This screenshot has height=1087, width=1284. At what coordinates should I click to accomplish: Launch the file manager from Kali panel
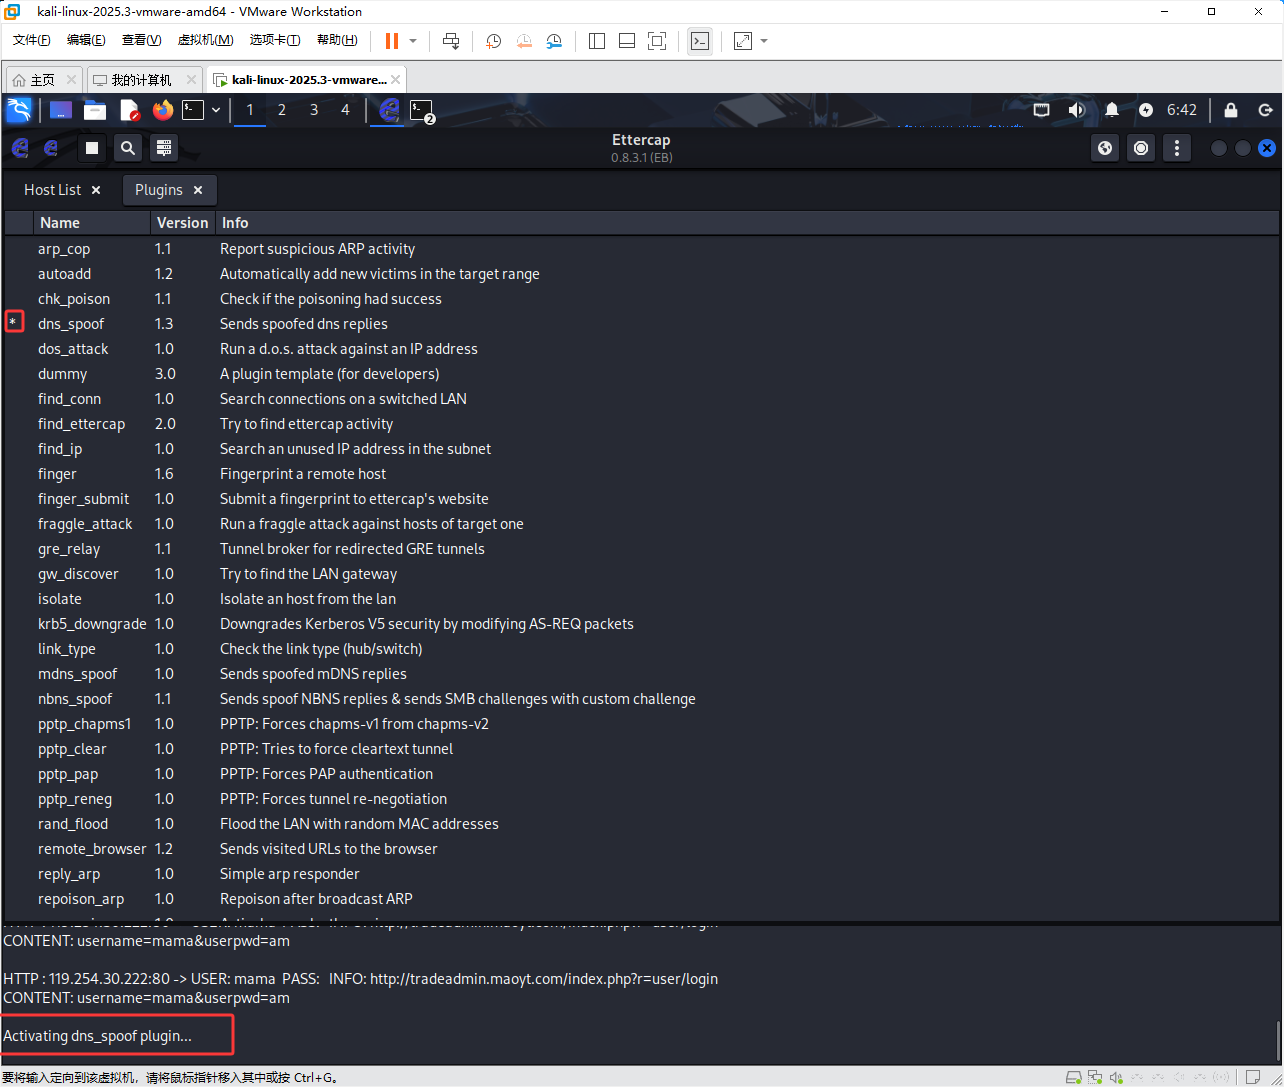click(x=95, y=110)
